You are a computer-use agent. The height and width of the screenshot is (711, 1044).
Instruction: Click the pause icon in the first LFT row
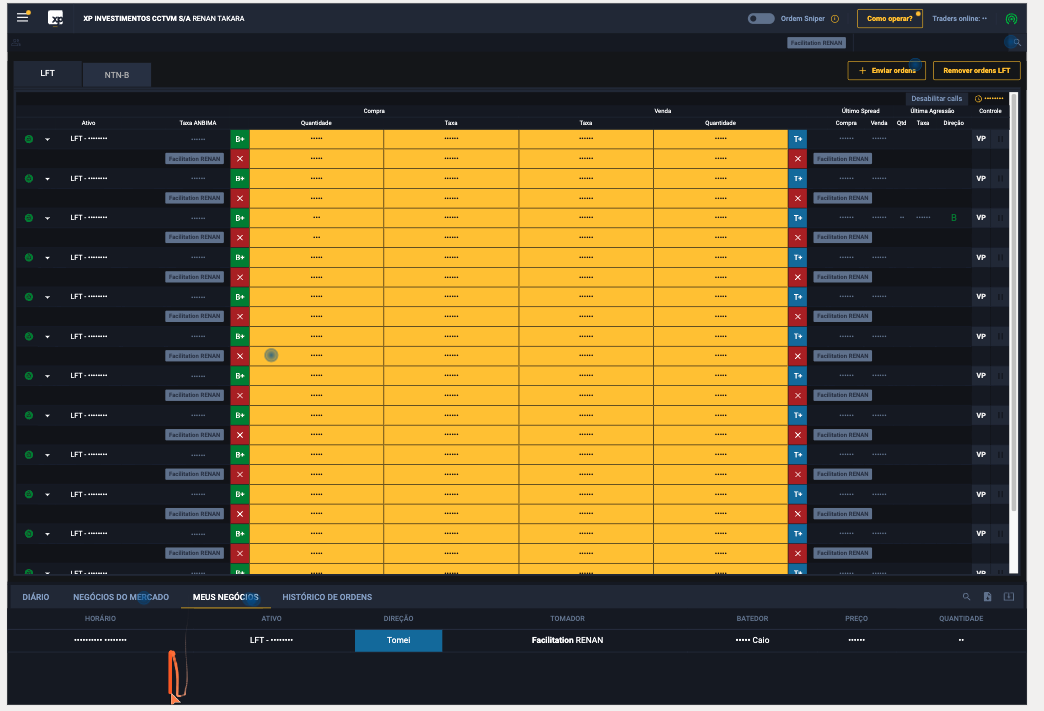pyautogui.click(x=1000, y=139)
